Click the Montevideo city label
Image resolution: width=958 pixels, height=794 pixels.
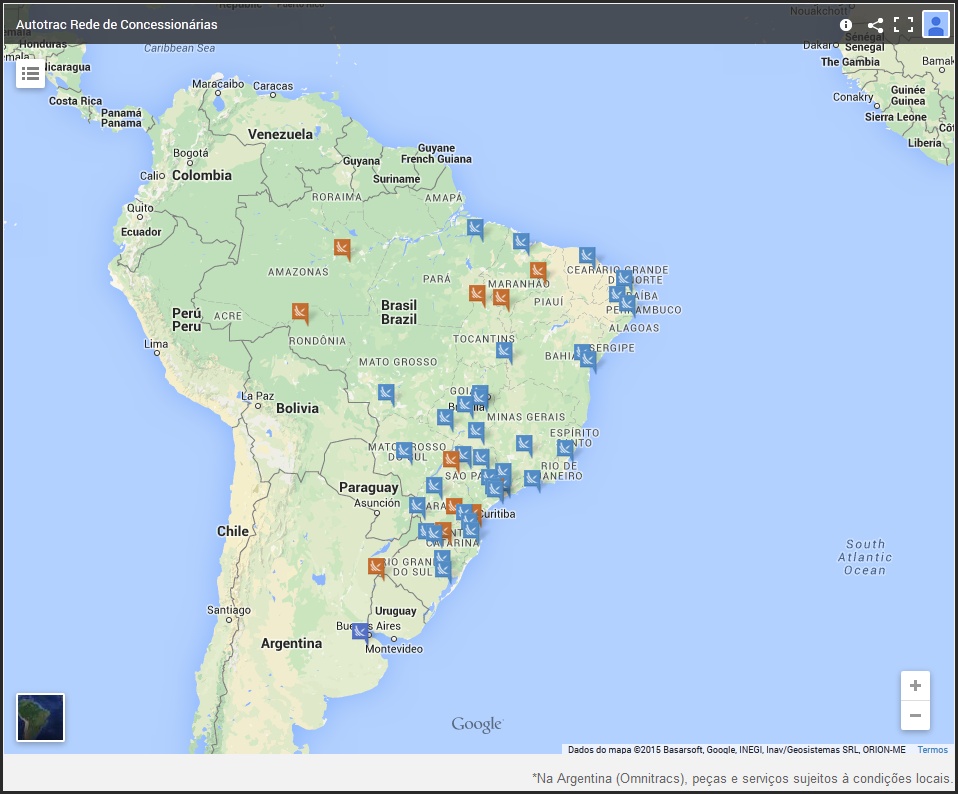[x=394, y=649]
